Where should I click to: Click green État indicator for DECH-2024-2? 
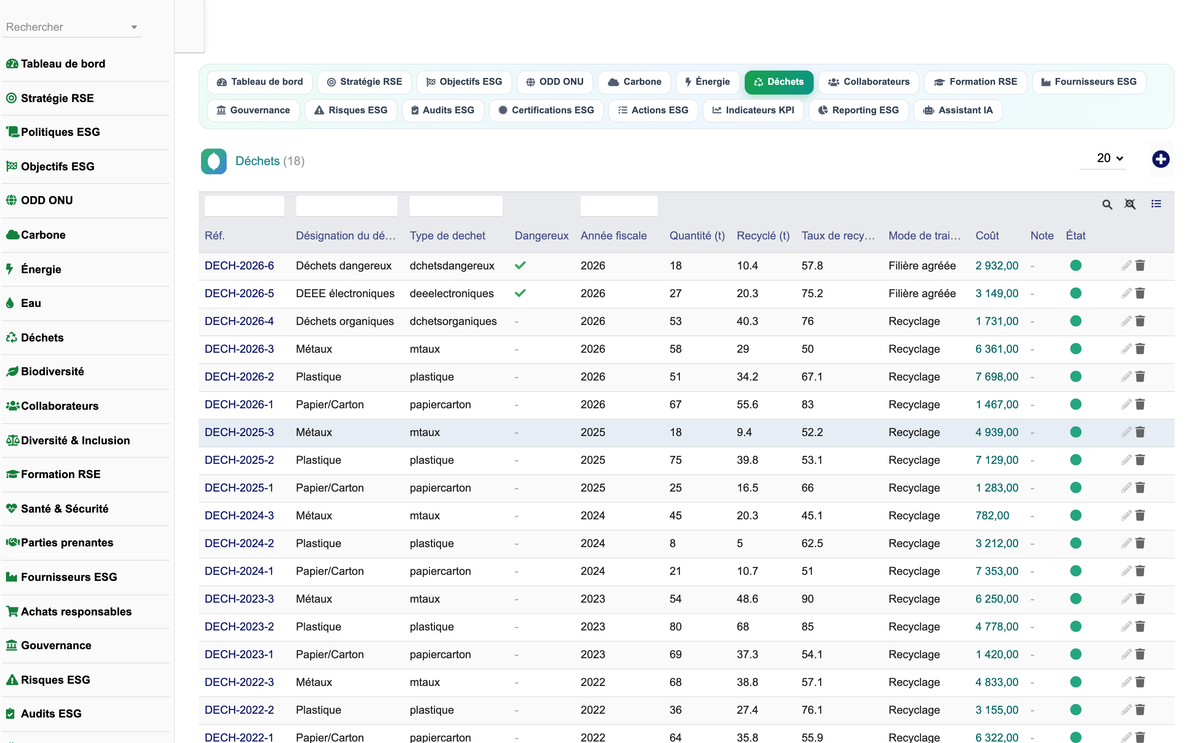(x=1076, y=543)
